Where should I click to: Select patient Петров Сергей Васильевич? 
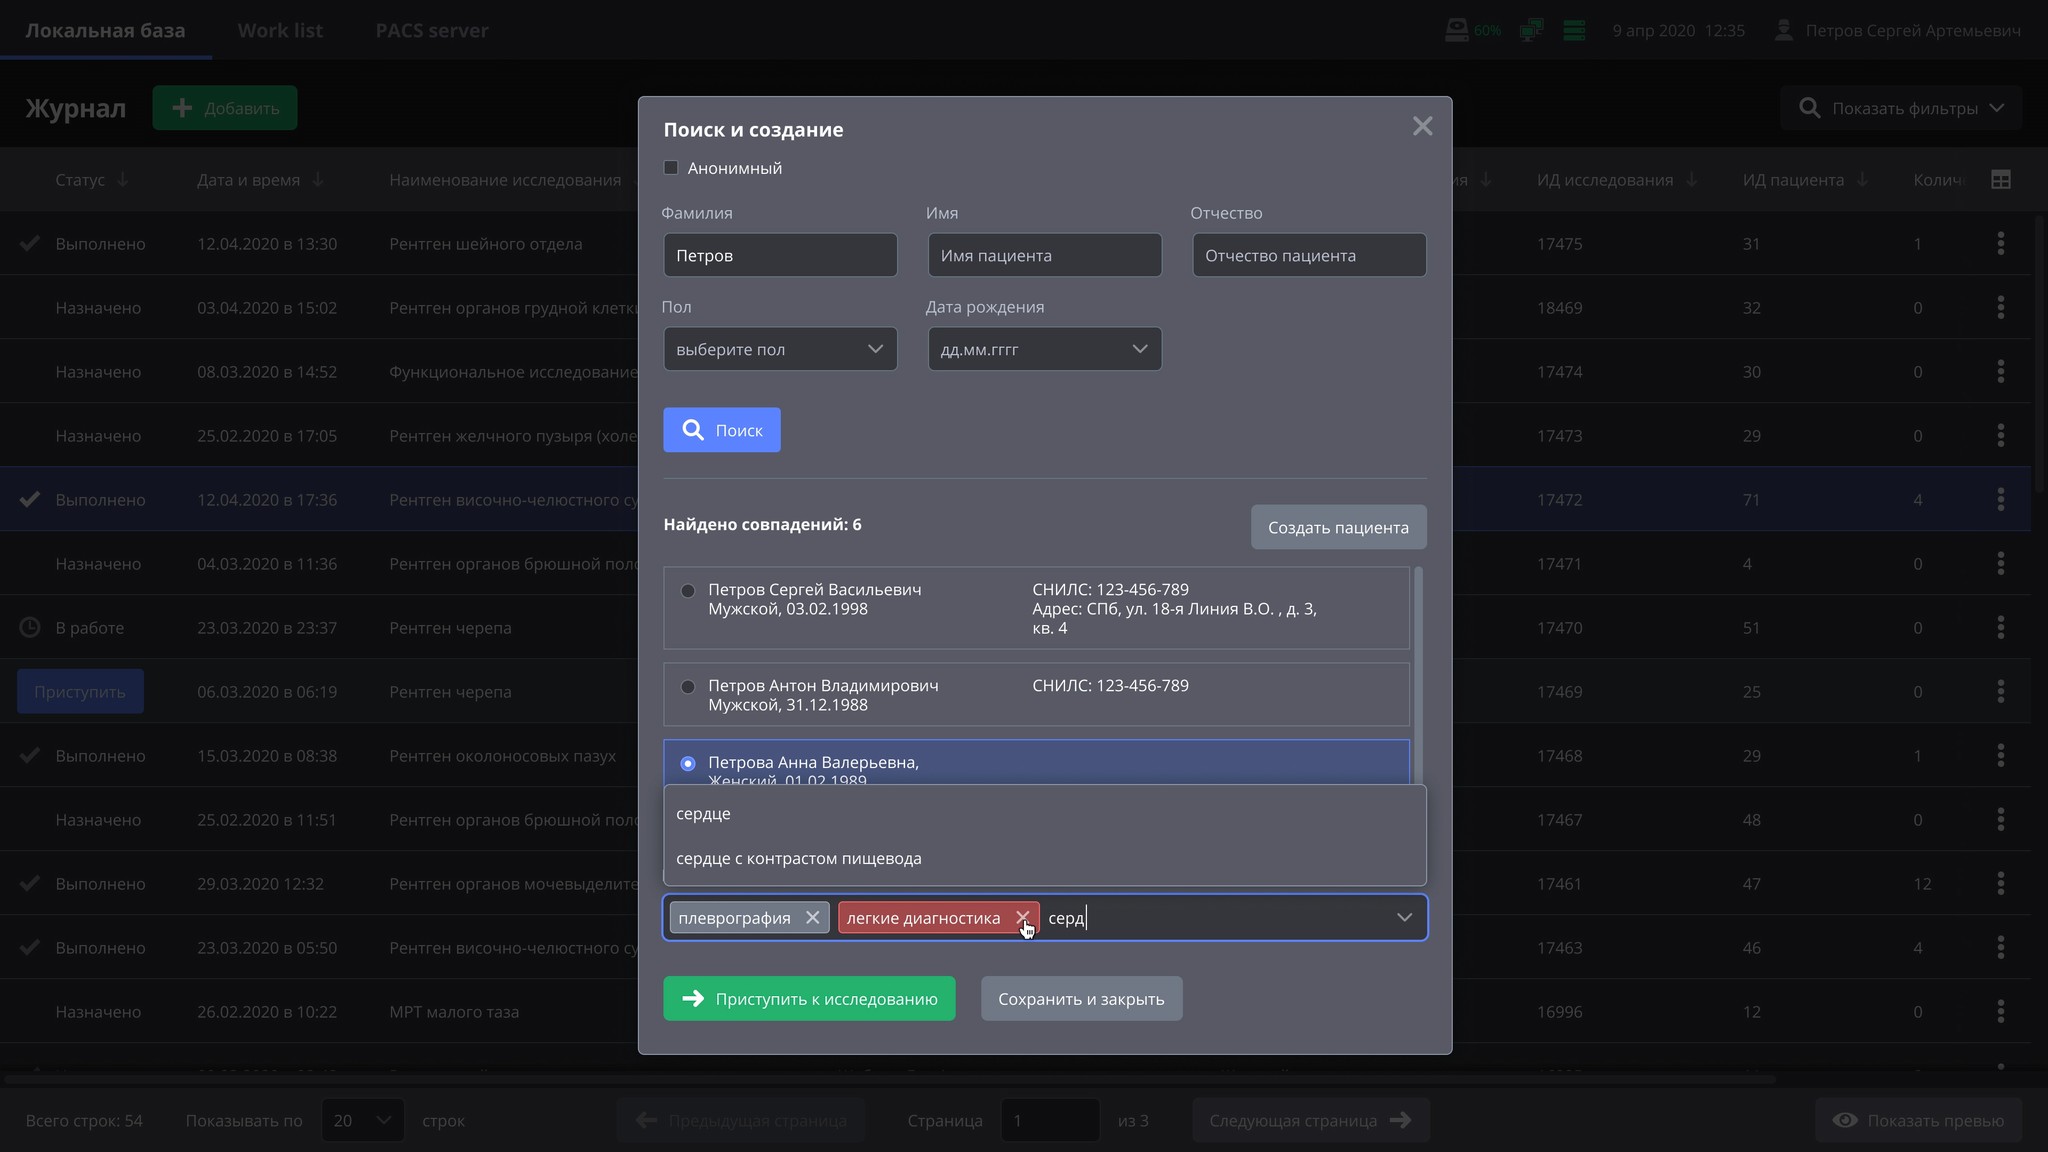[x=688, y=590]
